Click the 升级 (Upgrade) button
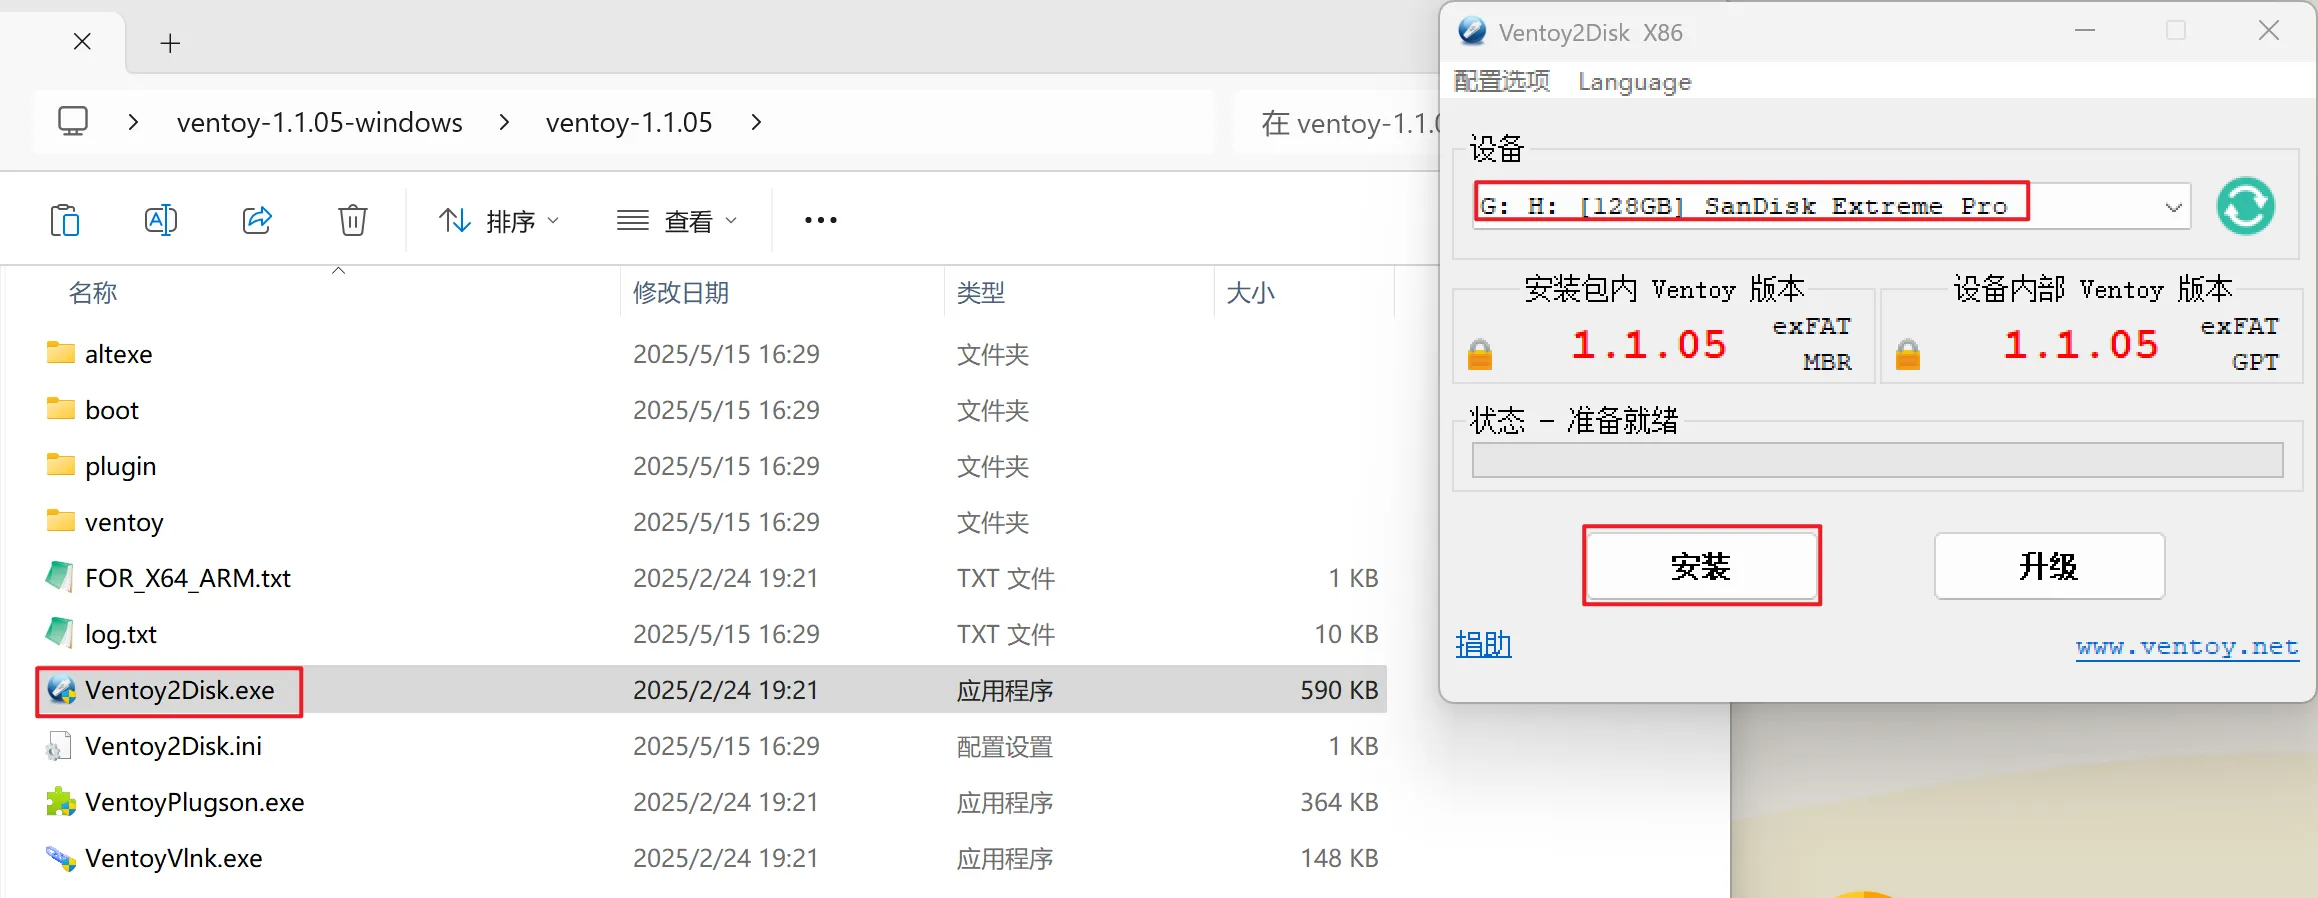 click(x=2049, y=566)
